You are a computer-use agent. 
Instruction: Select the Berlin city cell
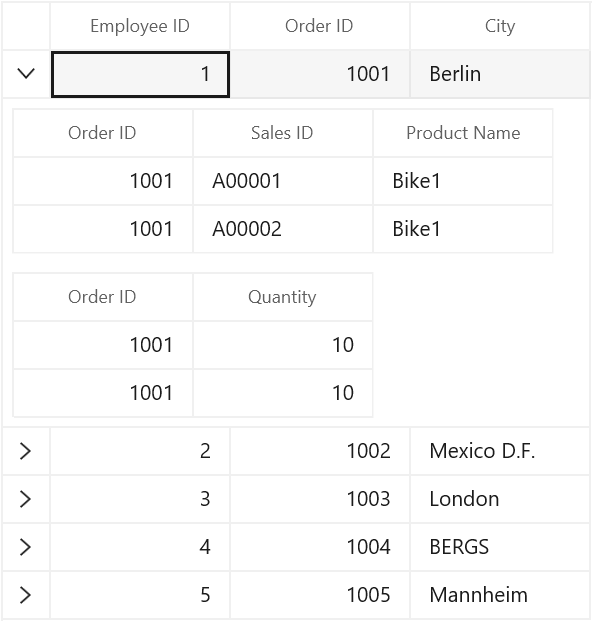(500, 74)
